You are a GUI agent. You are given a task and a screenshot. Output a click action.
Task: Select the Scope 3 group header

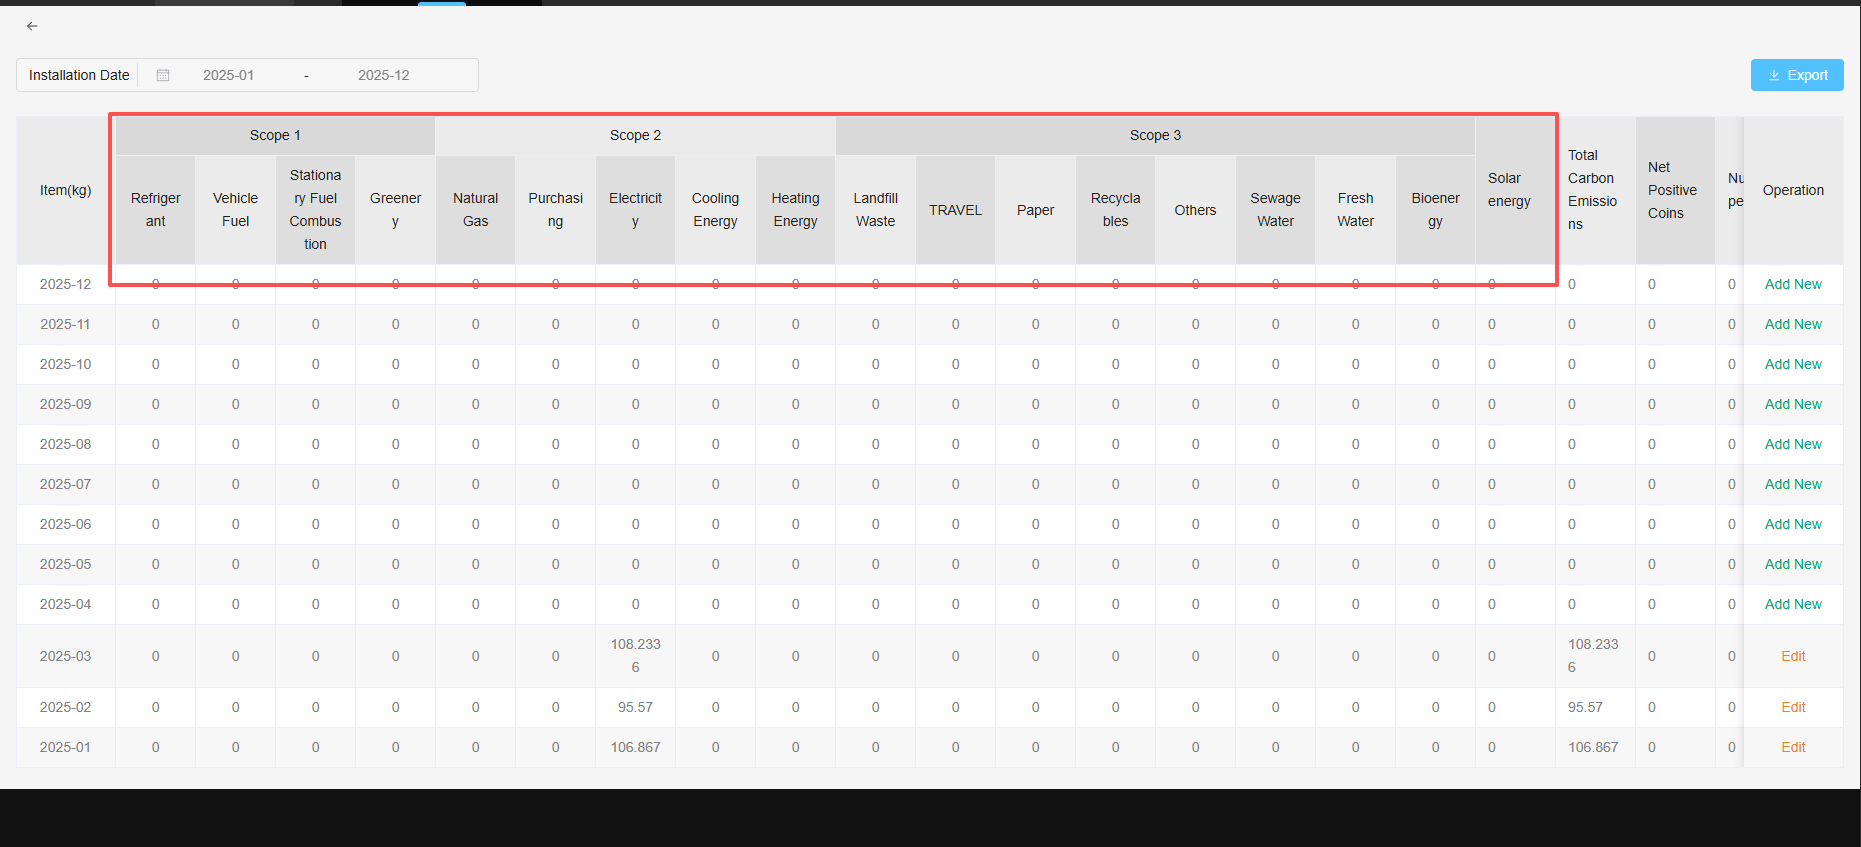click(1155, 135)
